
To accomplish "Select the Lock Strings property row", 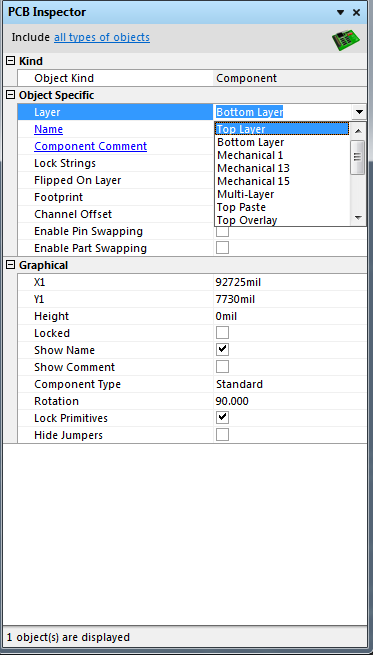I will (x=115, y=163).
